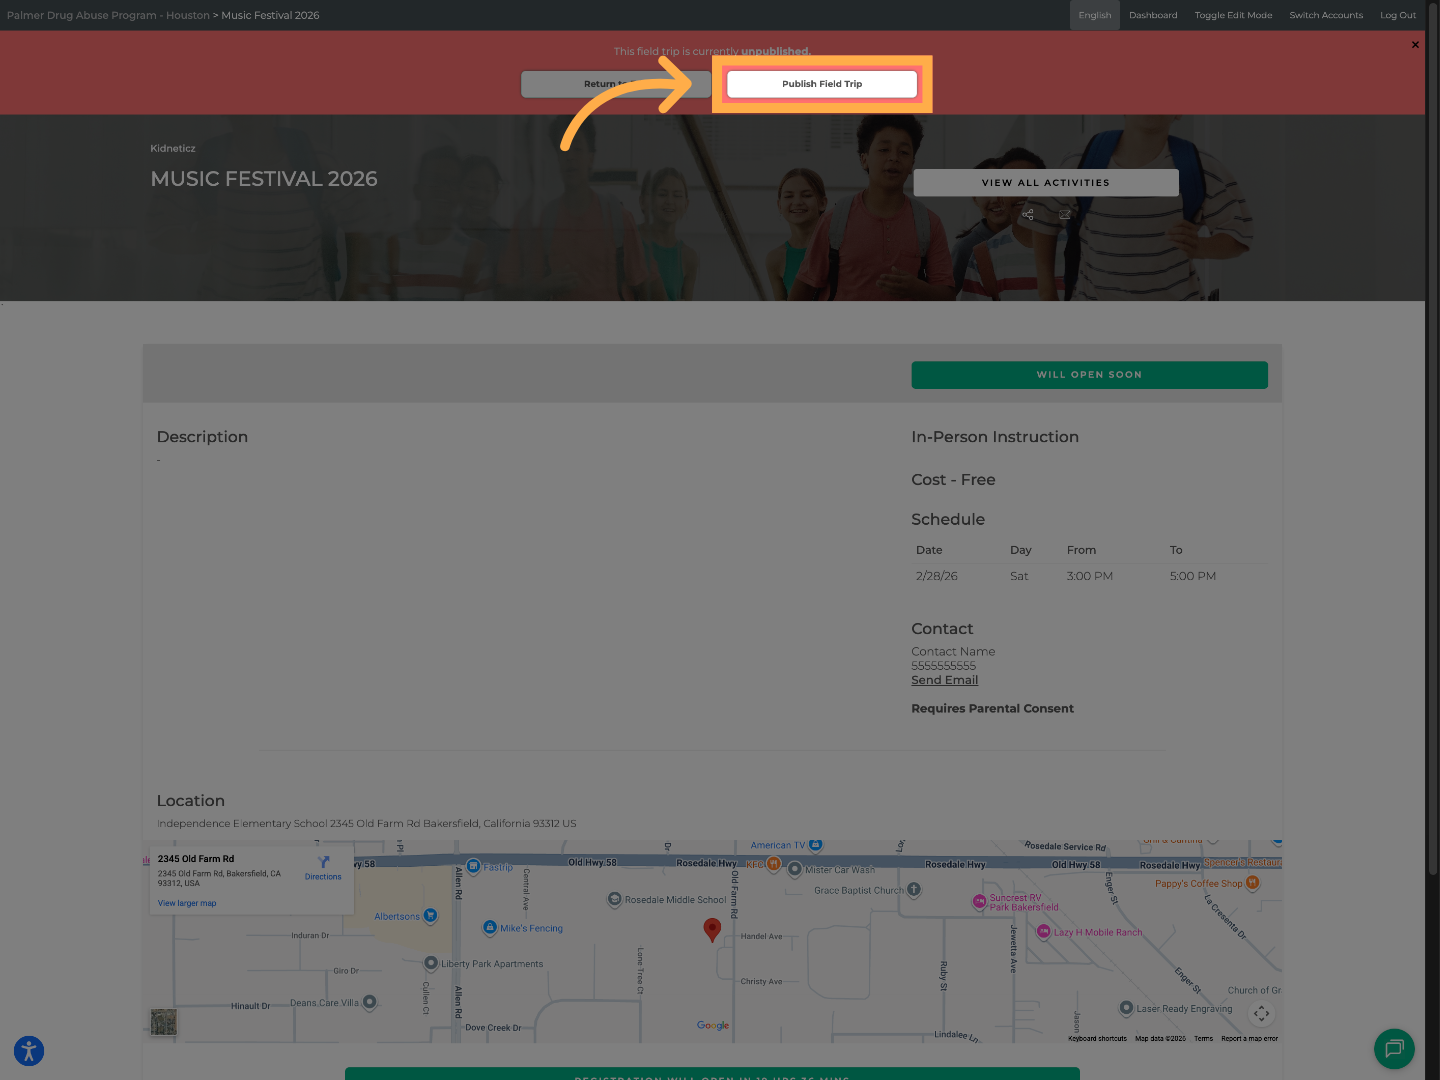
Task: Switch map to satellite view thumbnail
Action: click(x=164, y=1022)
